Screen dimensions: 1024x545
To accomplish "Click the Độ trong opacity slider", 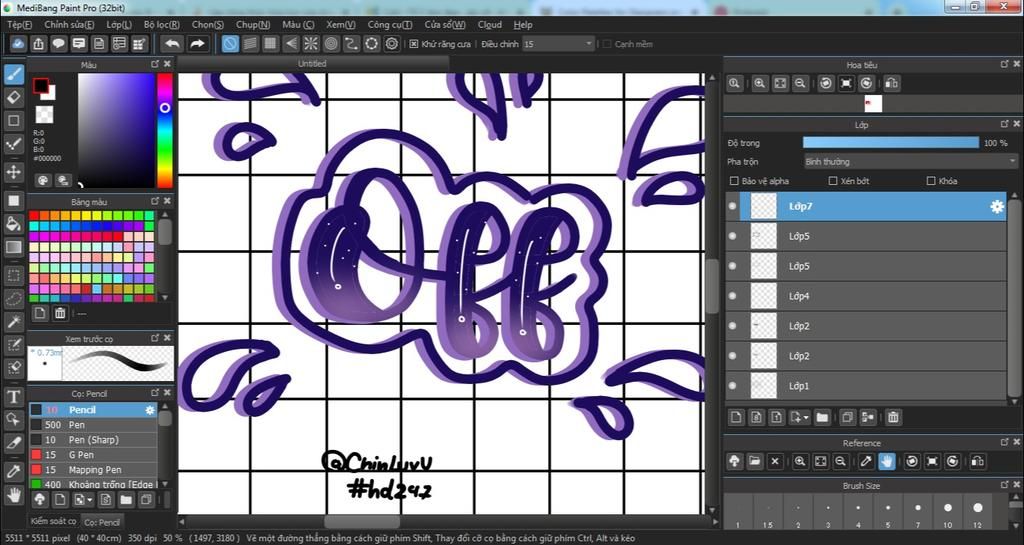I will [891, 143].
